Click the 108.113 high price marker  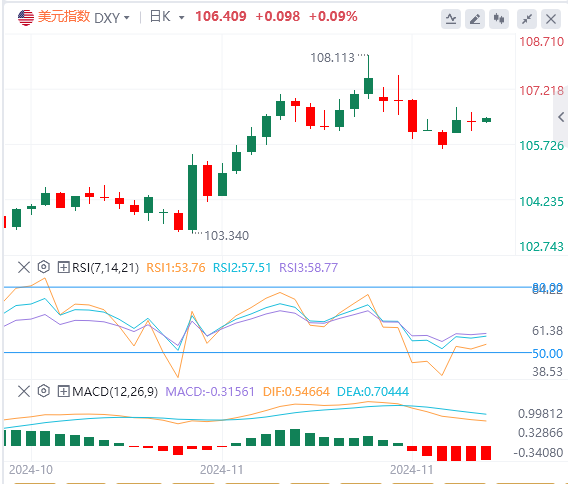tap(332, 58)
